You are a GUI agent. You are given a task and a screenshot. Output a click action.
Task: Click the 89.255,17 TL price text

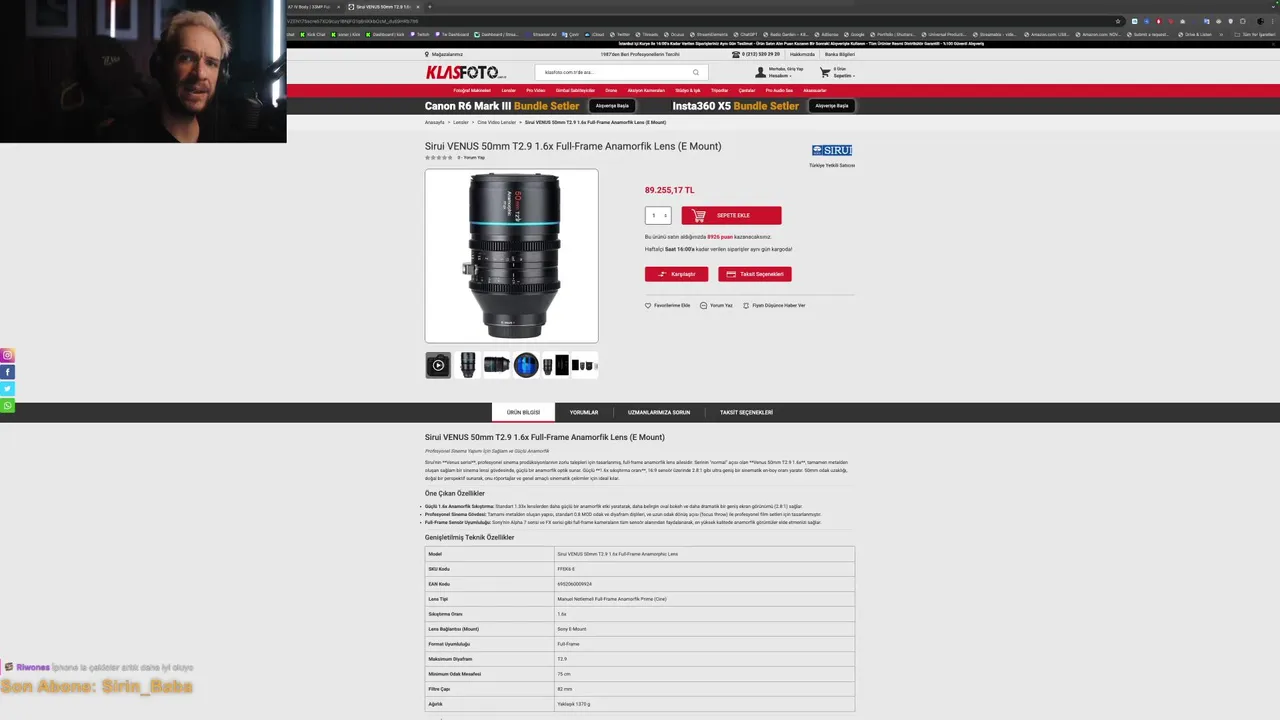click(x=669, y=190)
